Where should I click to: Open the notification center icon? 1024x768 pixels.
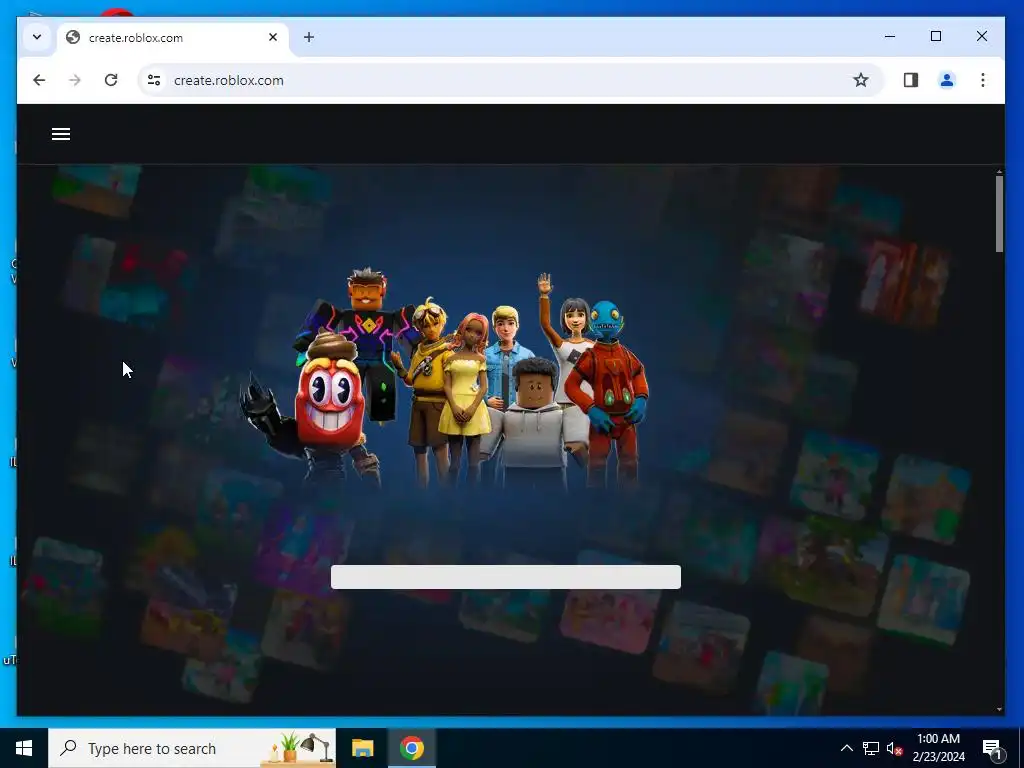993,748
